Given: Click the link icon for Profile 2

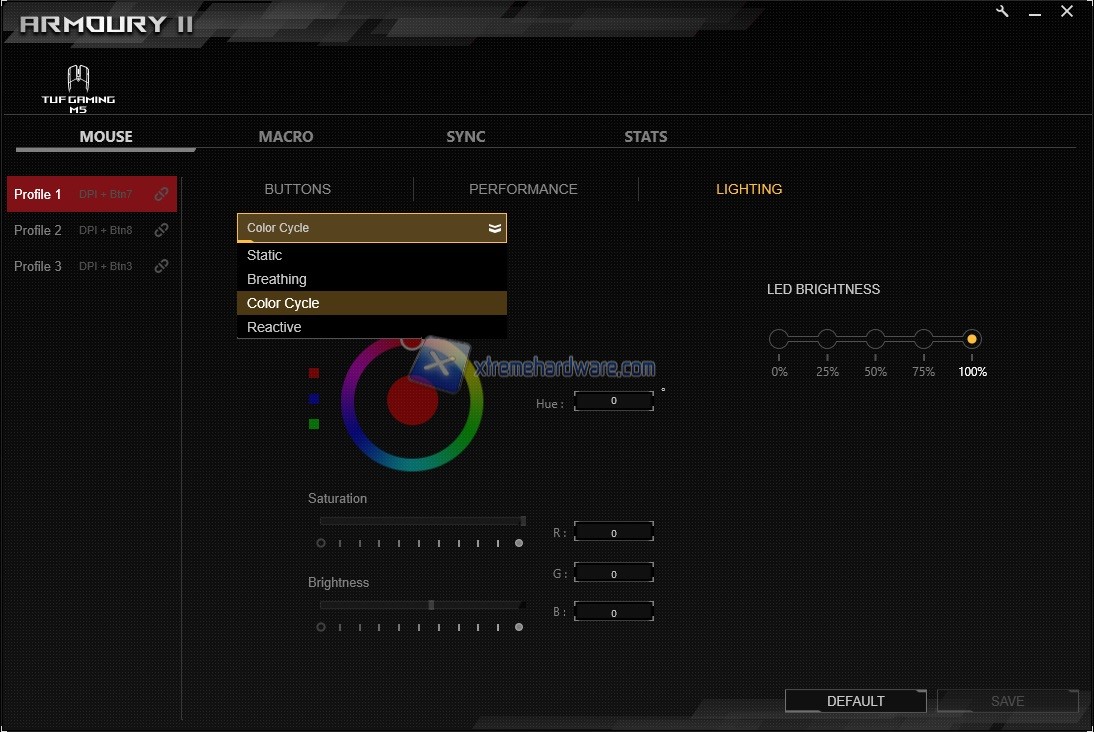Looking at the screenshot, I should [161, 230].
